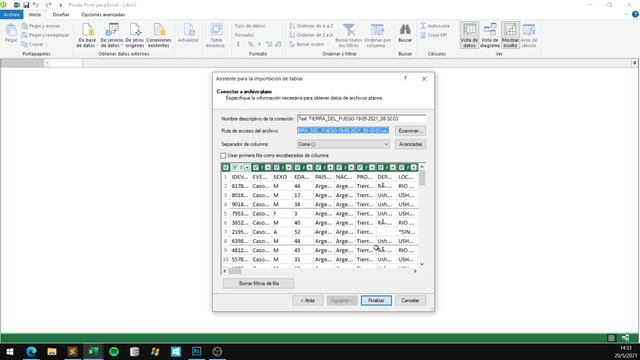The image size is (640, 360).
Task: Enable Usar primera fila como encabezados
Action: pyautogui.click(x=223, y=156)
